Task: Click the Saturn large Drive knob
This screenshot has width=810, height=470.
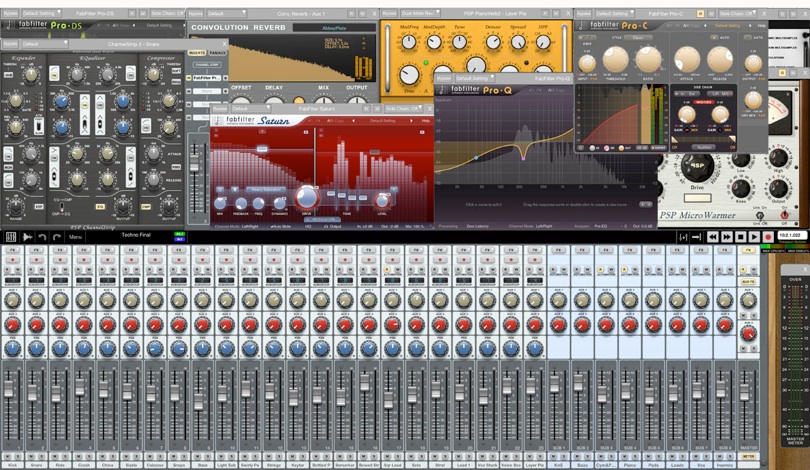Action: point(307,197)
